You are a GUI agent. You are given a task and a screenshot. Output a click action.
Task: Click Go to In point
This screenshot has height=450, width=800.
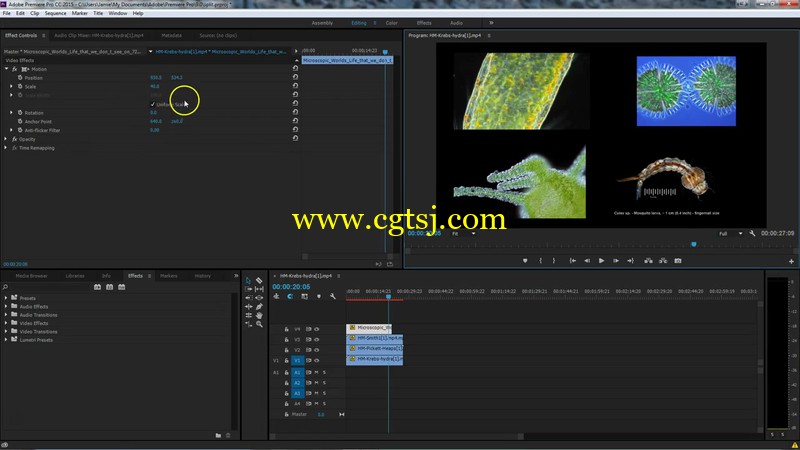tap(573, 261)
